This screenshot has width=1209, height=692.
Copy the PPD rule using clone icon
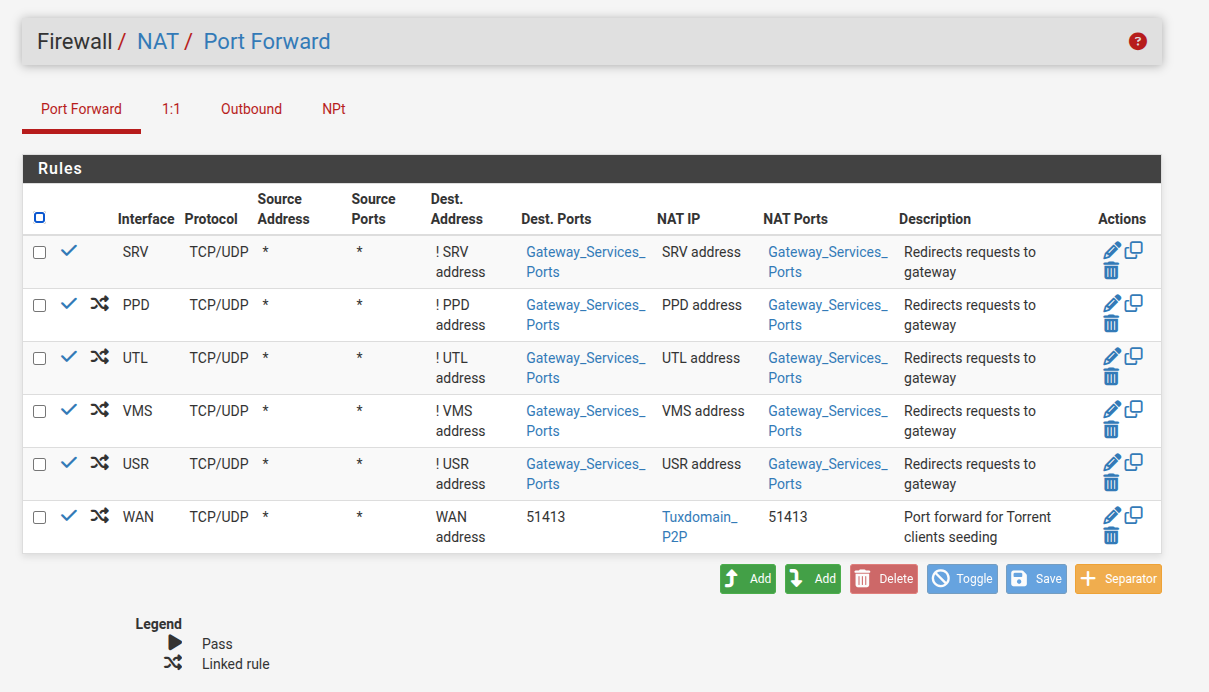click(1134, 304)
